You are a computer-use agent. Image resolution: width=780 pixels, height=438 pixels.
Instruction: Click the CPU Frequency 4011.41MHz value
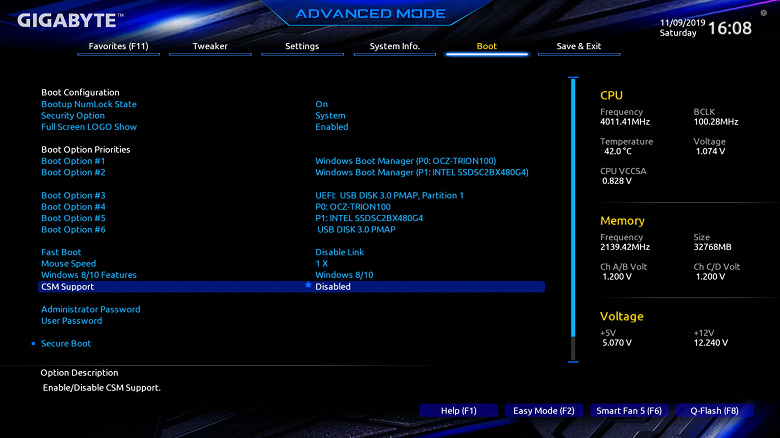point(625,121)
